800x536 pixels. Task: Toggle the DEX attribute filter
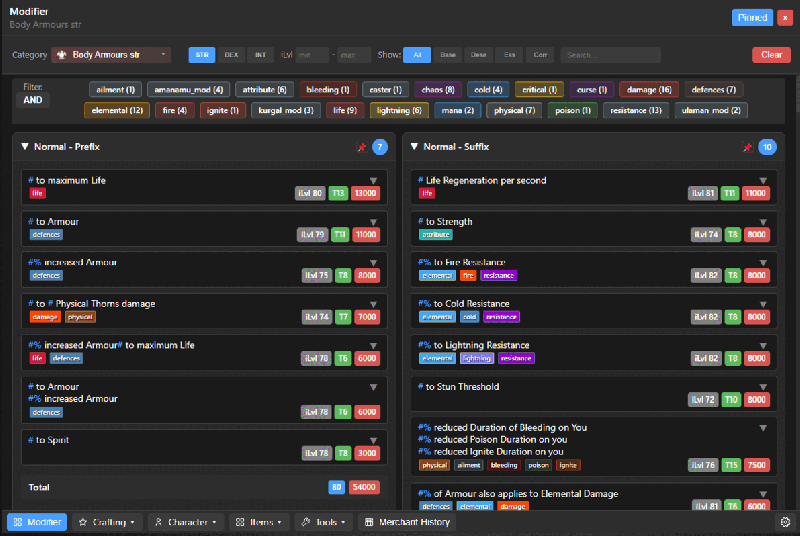tap(231, 55)
